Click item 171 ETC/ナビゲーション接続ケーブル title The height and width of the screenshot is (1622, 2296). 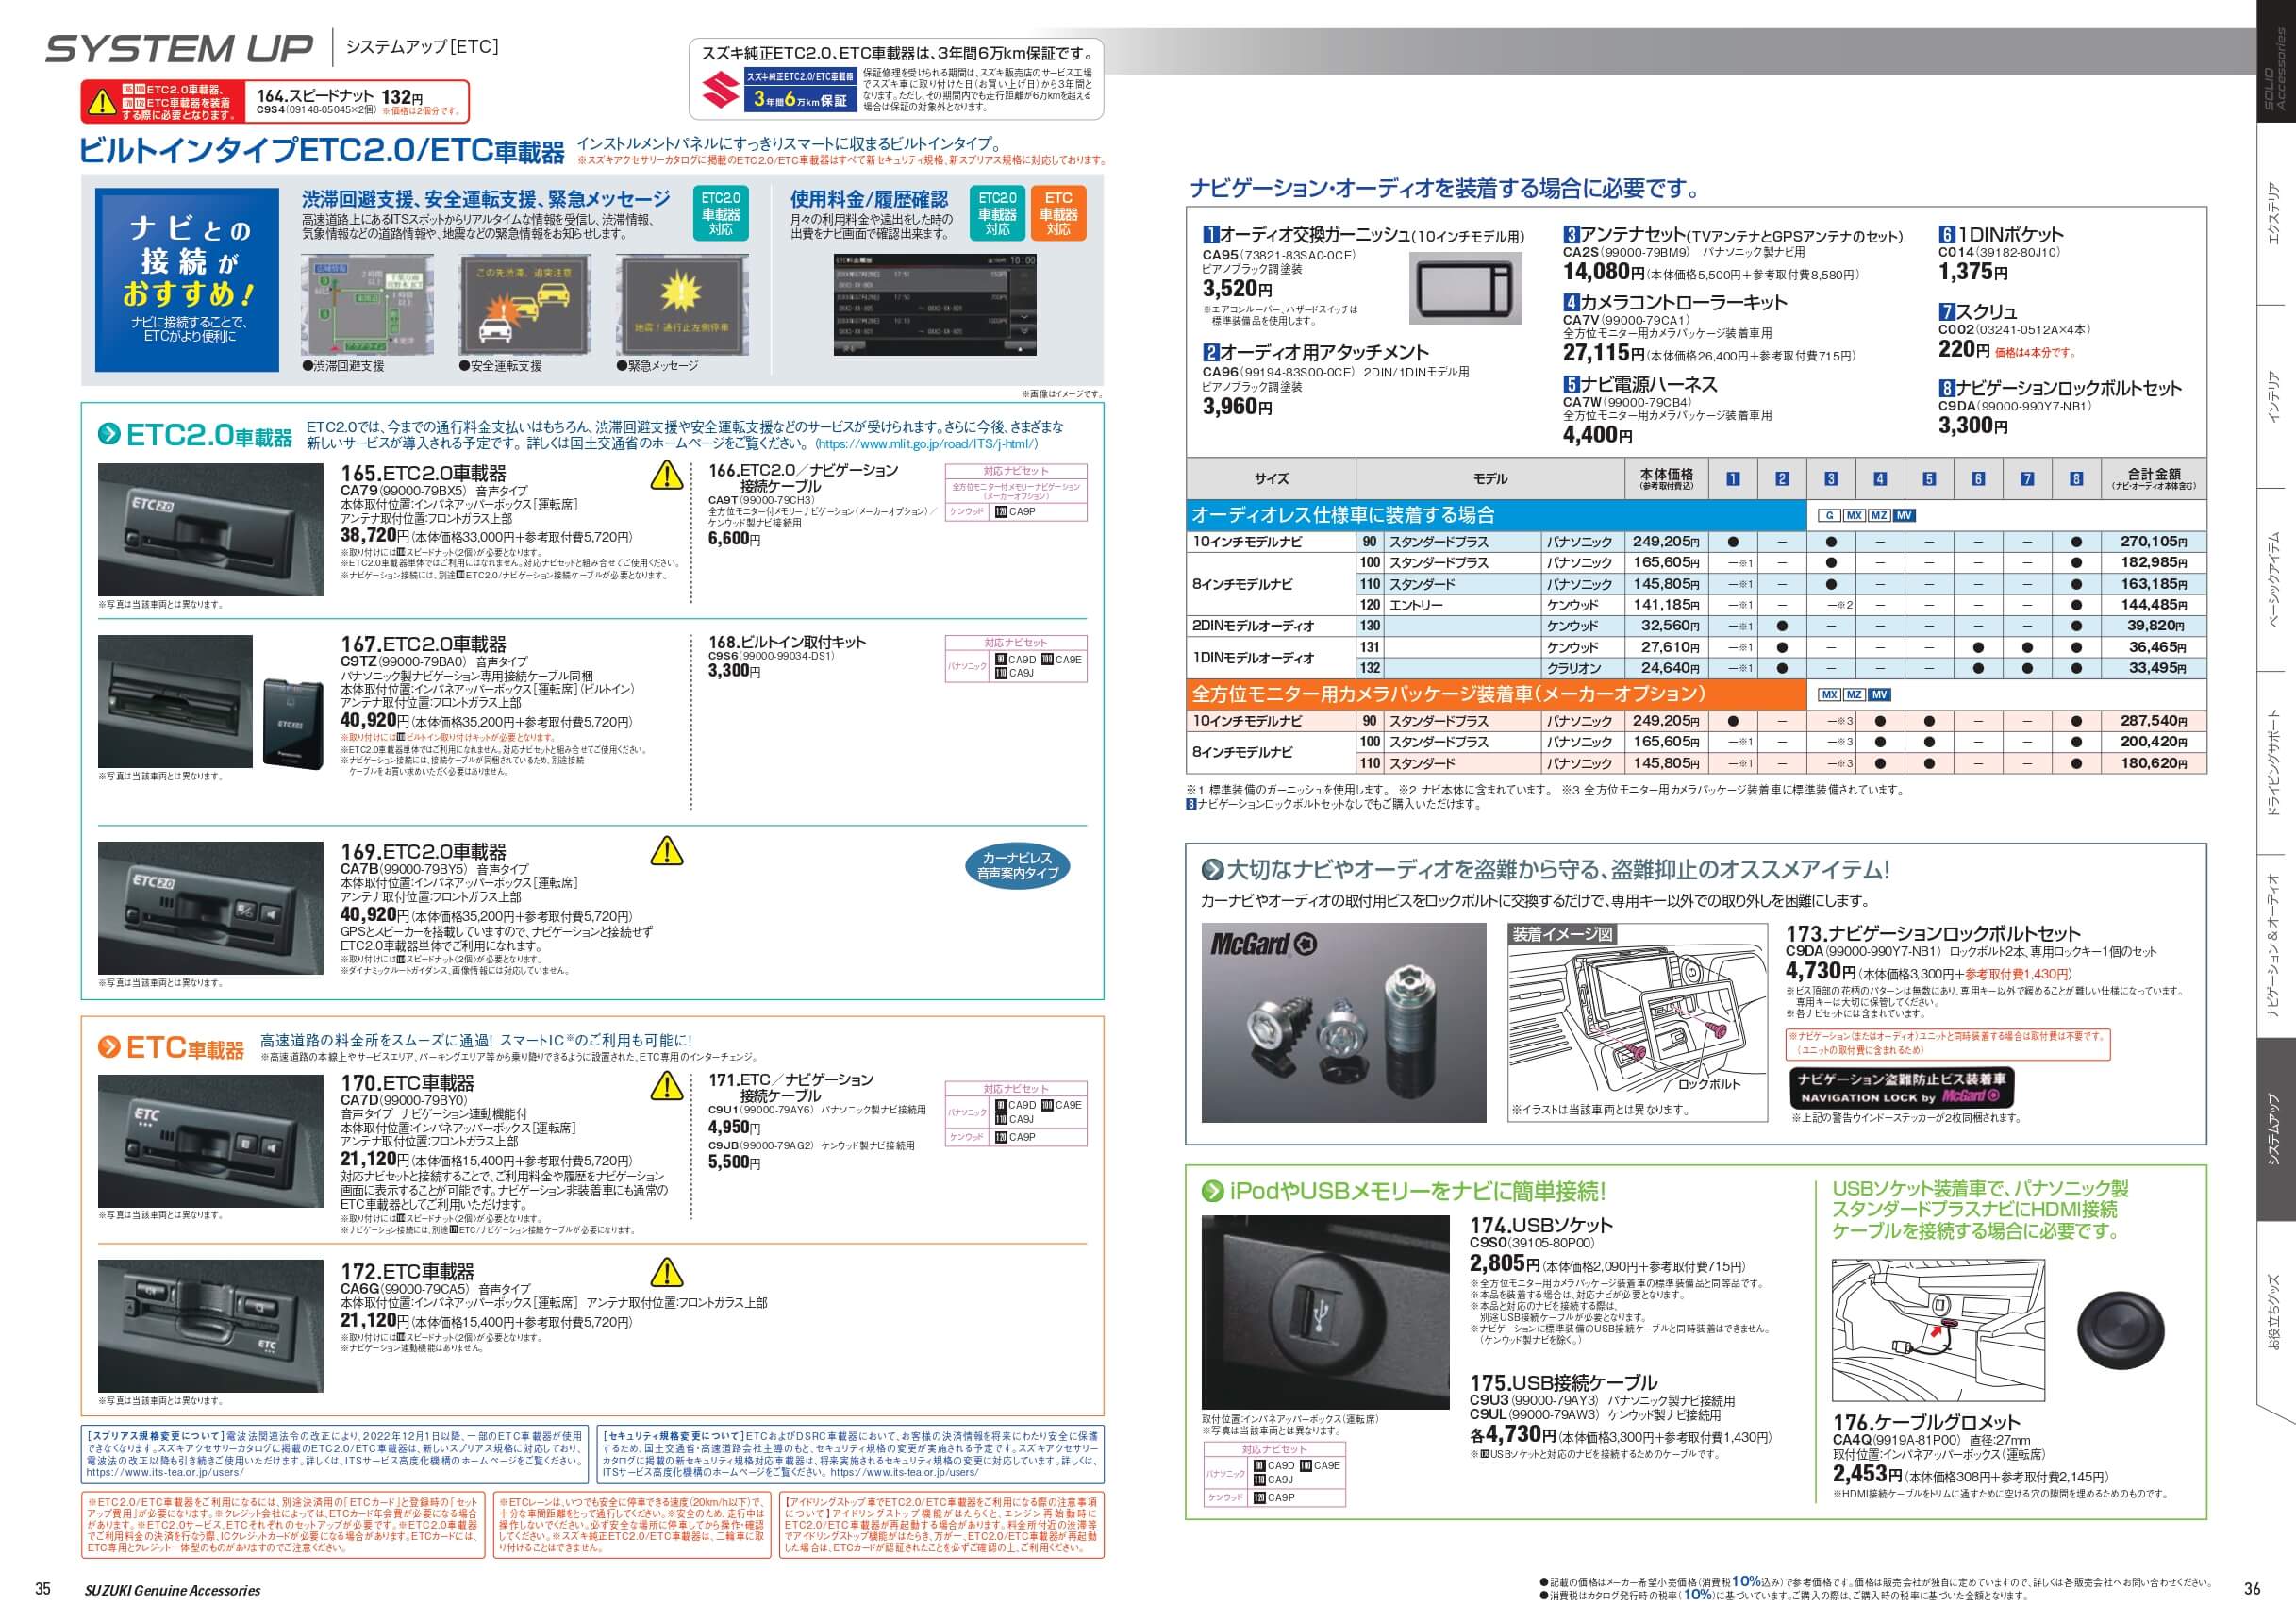tap(791, 1088)
